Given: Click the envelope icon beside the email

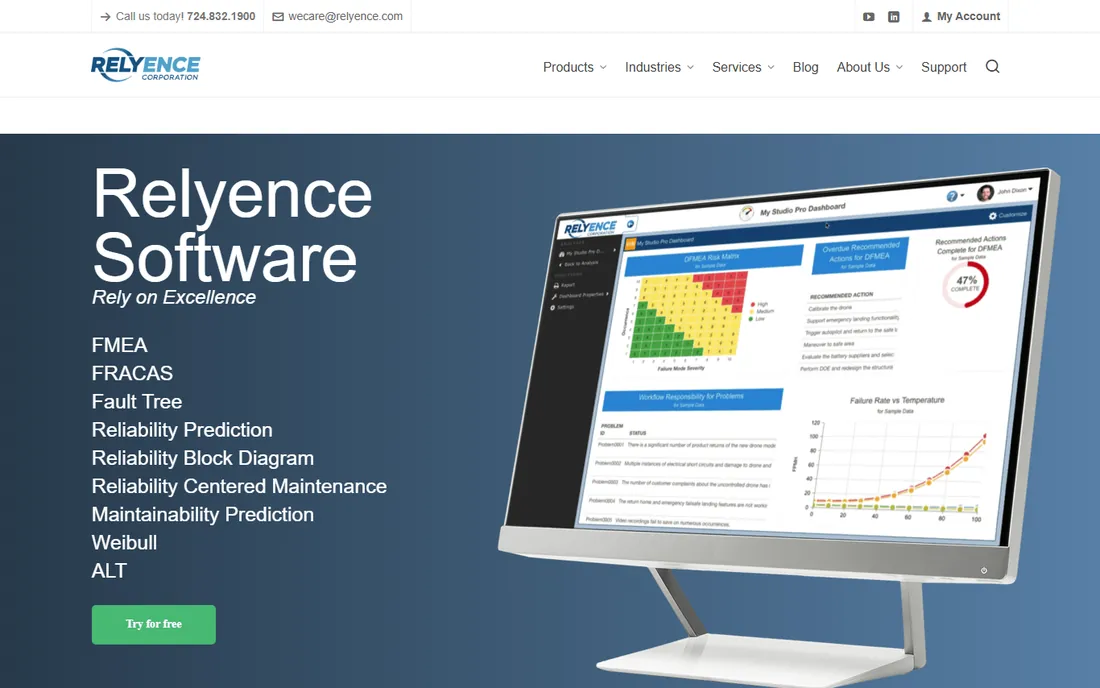Looking at the screenshot, I should pyautogui.click(x=278, y=17).
